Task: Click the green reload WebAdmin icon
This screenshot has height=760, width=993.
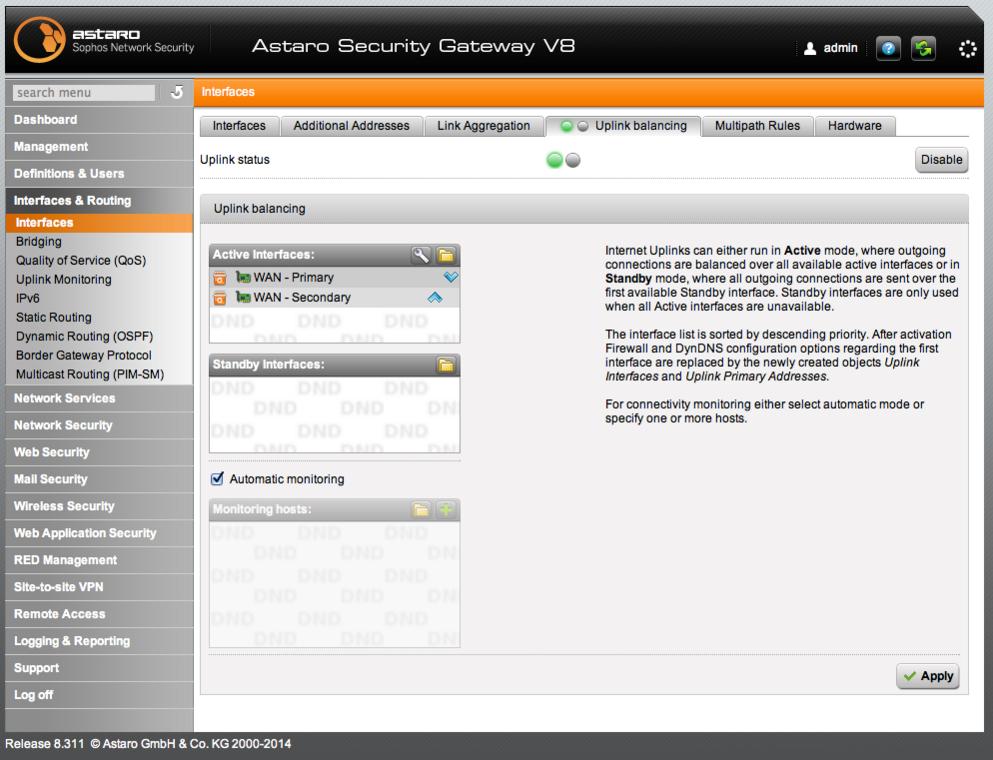Action: pos(923,48)
